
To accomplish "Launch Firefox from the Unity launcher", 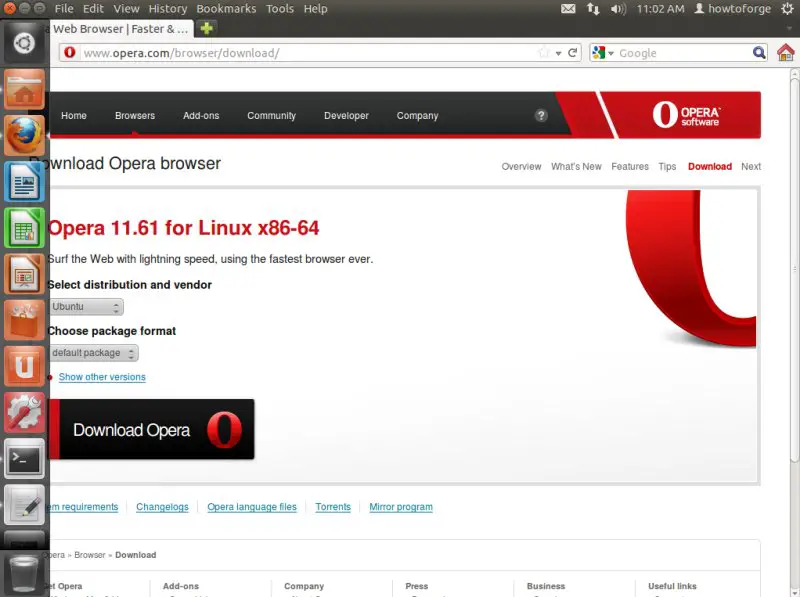I will [24, 135].
